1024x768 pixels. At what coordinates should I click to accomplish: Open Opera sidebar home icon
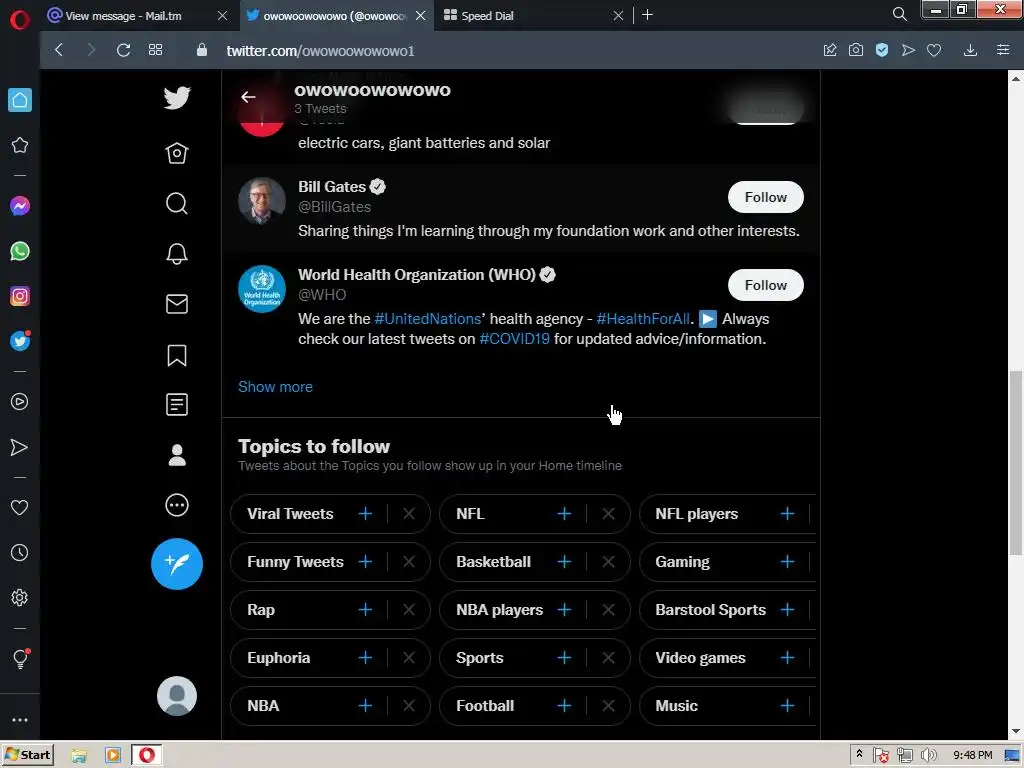tap(20, 100)
